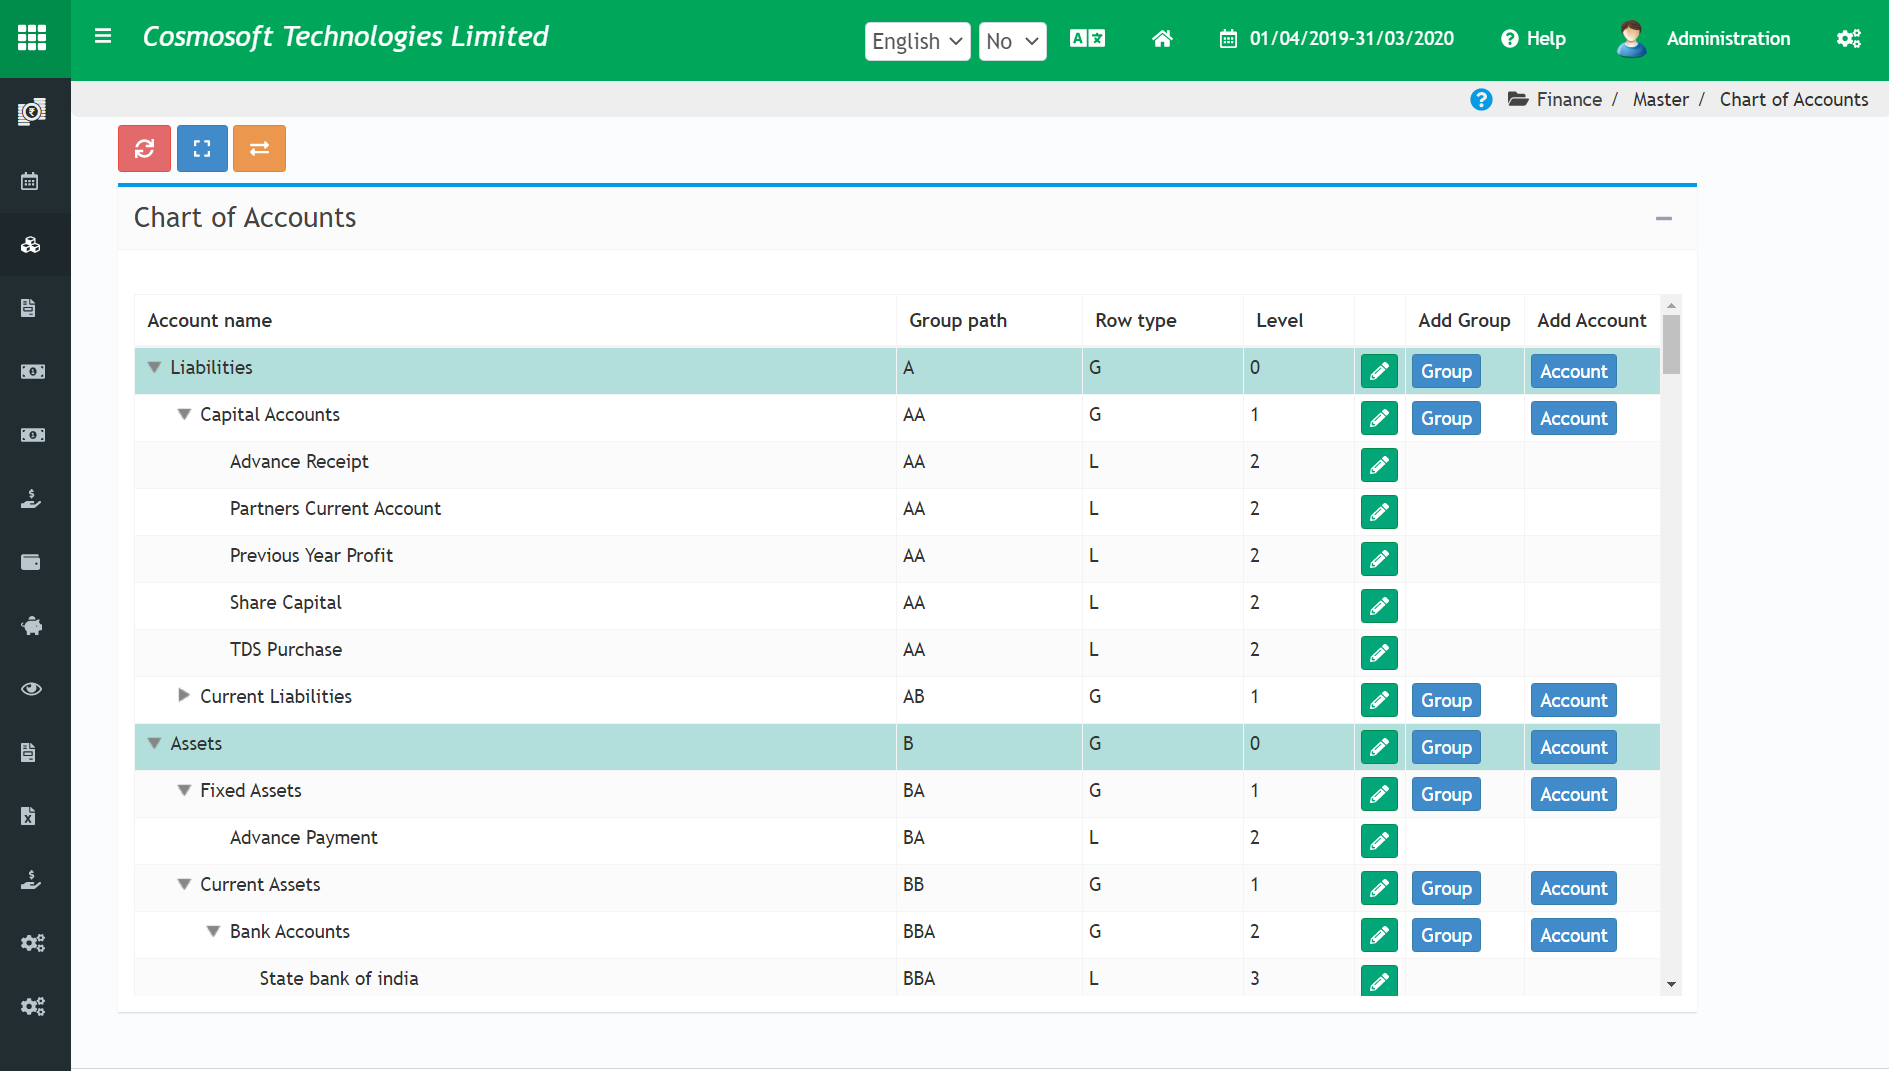Collapse the Capital Accounts node
This screenshot has width=1889, height=1071.
(x=184, y=414)
